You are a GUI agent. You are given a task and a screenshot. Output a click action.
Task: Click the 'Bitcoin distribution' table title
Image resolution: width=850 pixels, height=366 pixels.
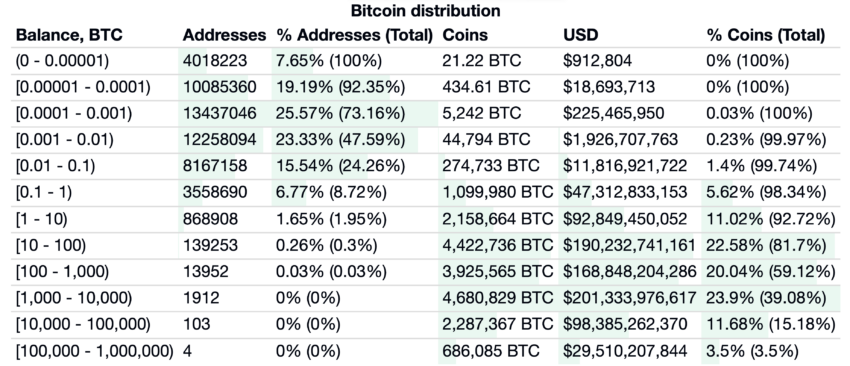pos(426,10)
